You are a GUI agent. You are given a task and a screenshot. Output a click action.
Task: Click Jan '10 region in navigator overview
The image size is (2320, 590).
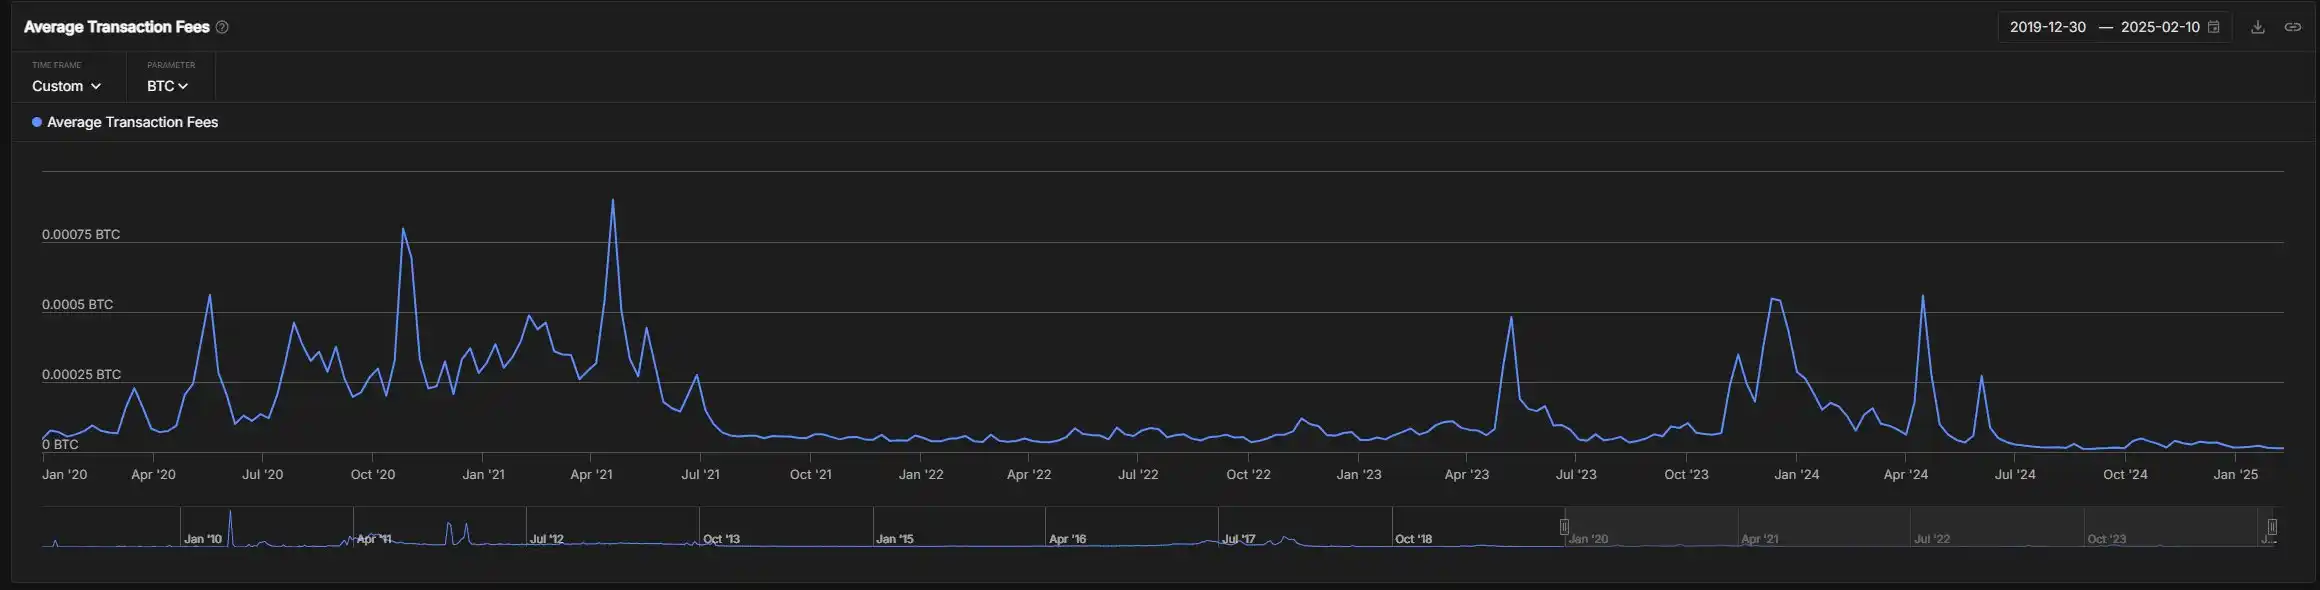(x=203, y=538)
